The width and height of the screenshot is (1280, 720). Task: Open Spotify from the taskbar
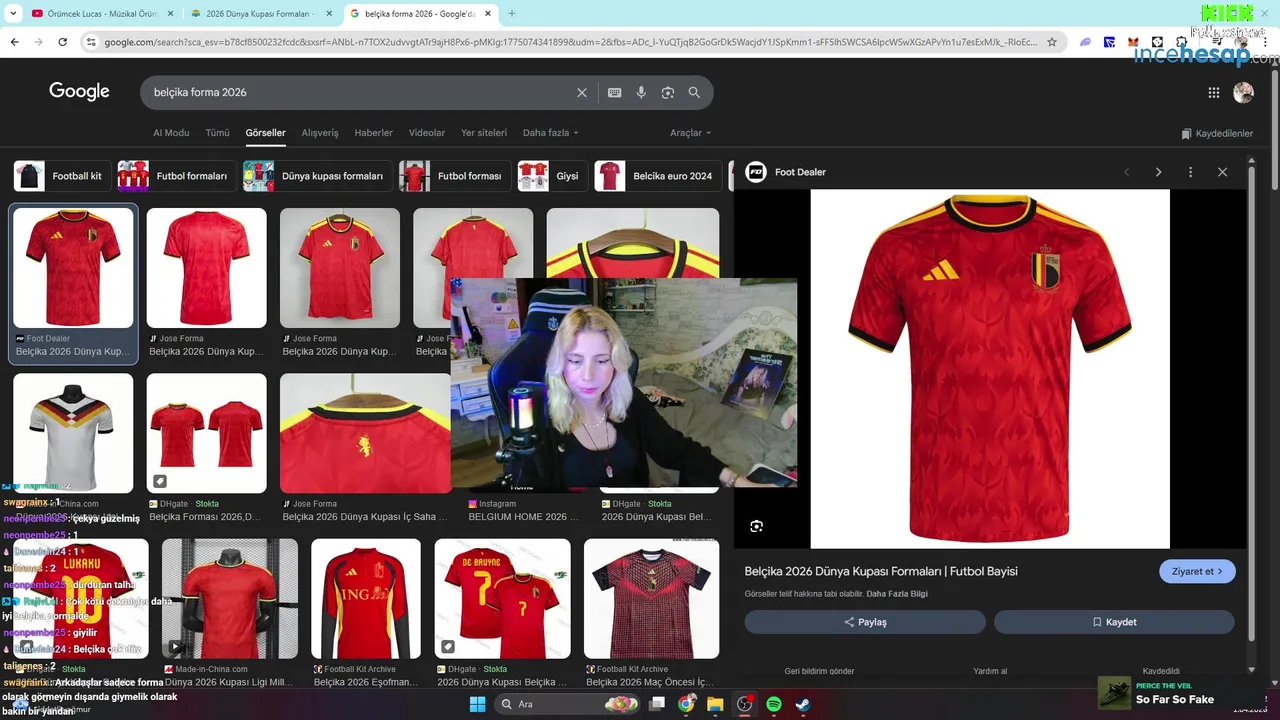[774, 704]
